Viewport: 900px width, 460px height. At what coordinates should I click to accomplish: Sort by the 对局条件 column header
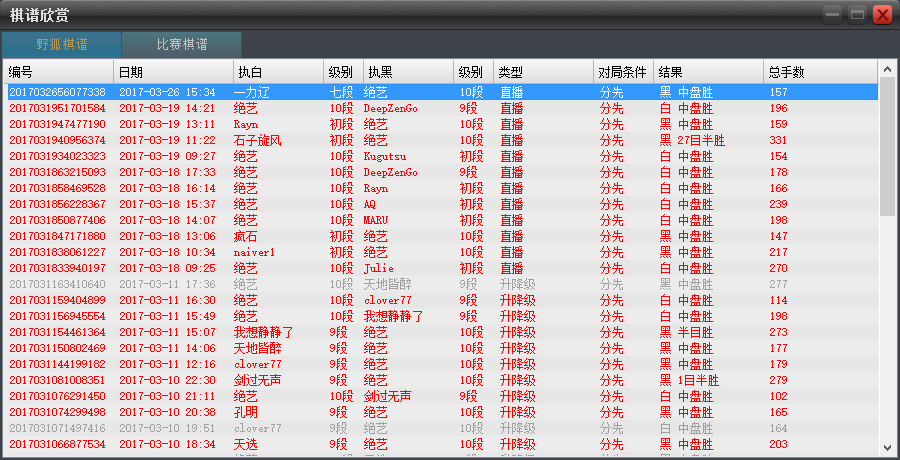click(x=623, y=72)
